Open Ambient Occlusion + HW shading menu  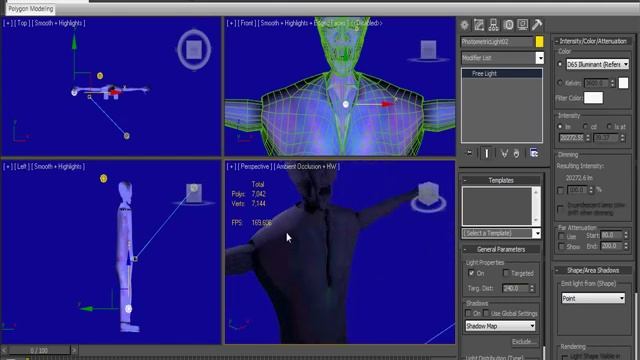(x=307, y=167)
